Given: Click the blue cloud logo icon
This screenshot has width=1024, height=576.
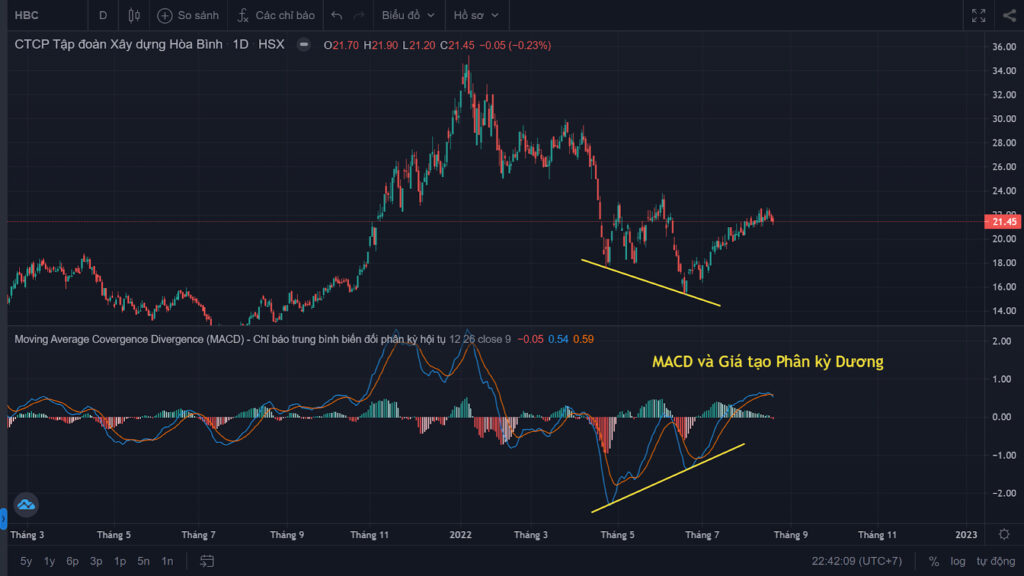Looking at the screenshot, I should (x=26, y=505).
